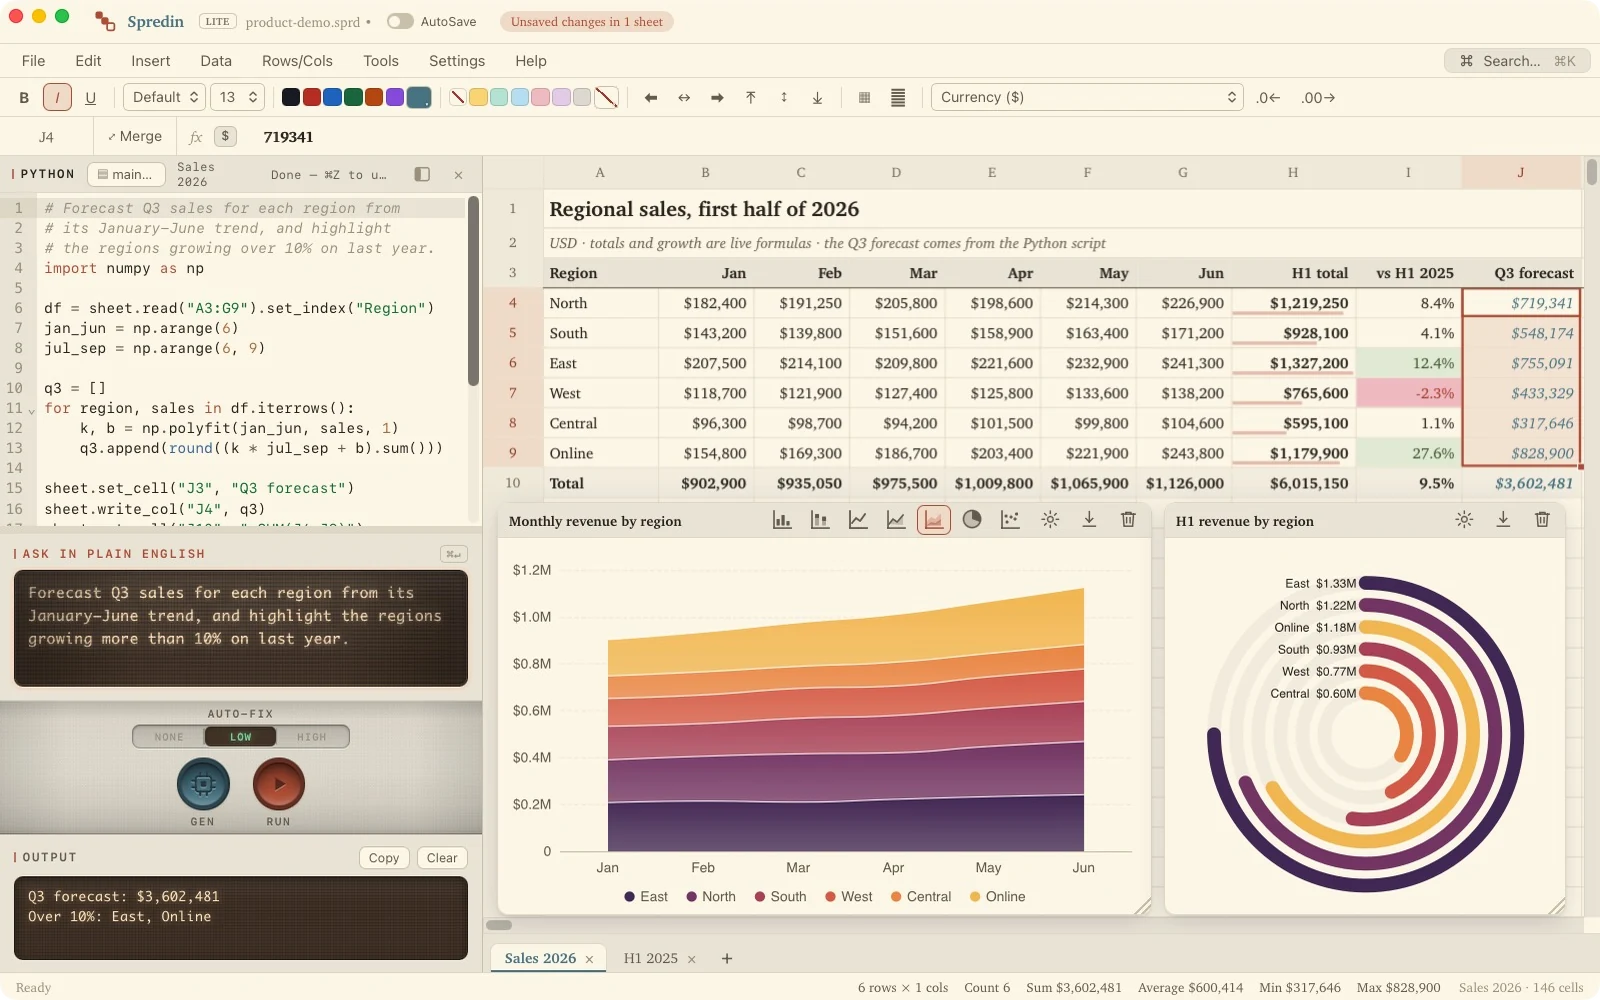This screenshot has height=1000, width=1600.
Task: Click the Merge cells button
Action: coord(135,136)
